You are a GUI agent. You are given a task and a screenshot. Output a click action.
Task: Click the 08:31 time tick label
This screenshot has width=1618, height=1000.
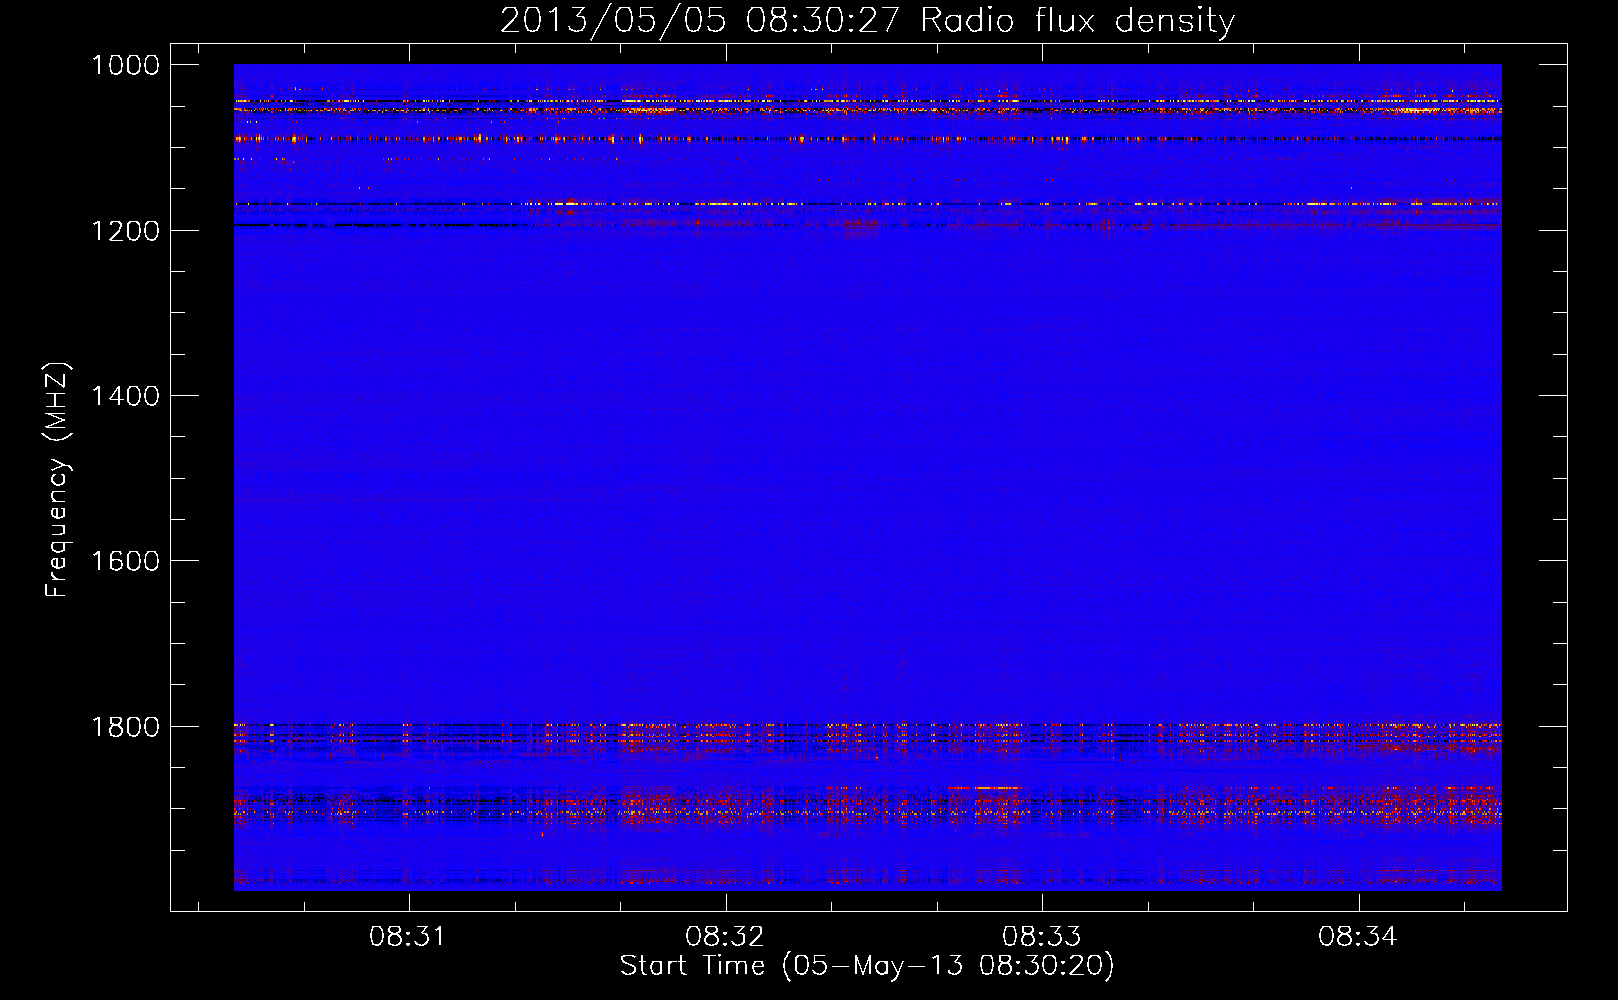407,937
